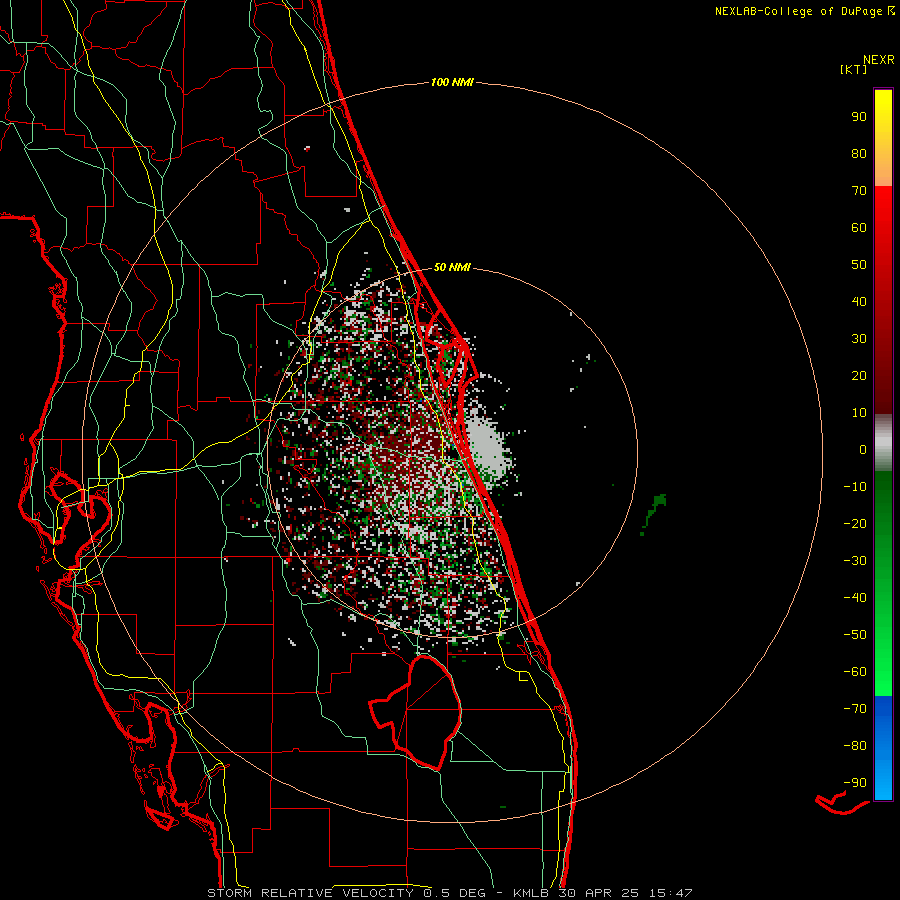900x900 pixels.
Task: Click the -30 value on the velocity scale
Action: coord(855,561)
